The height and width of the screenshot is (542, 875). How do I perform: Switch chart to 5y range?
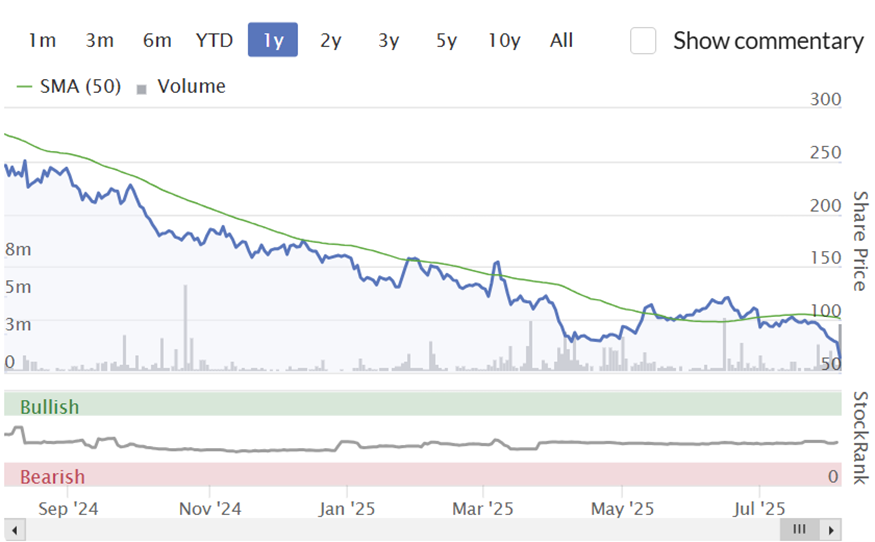(x=446, y=40)
